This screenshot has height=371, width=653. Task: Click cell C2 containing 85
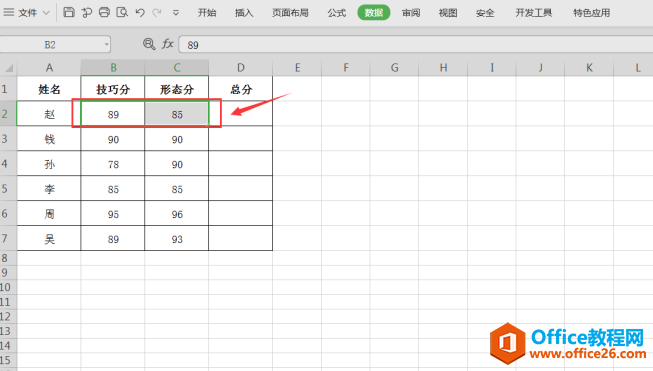pyautogui.click(x=177, y=114)
